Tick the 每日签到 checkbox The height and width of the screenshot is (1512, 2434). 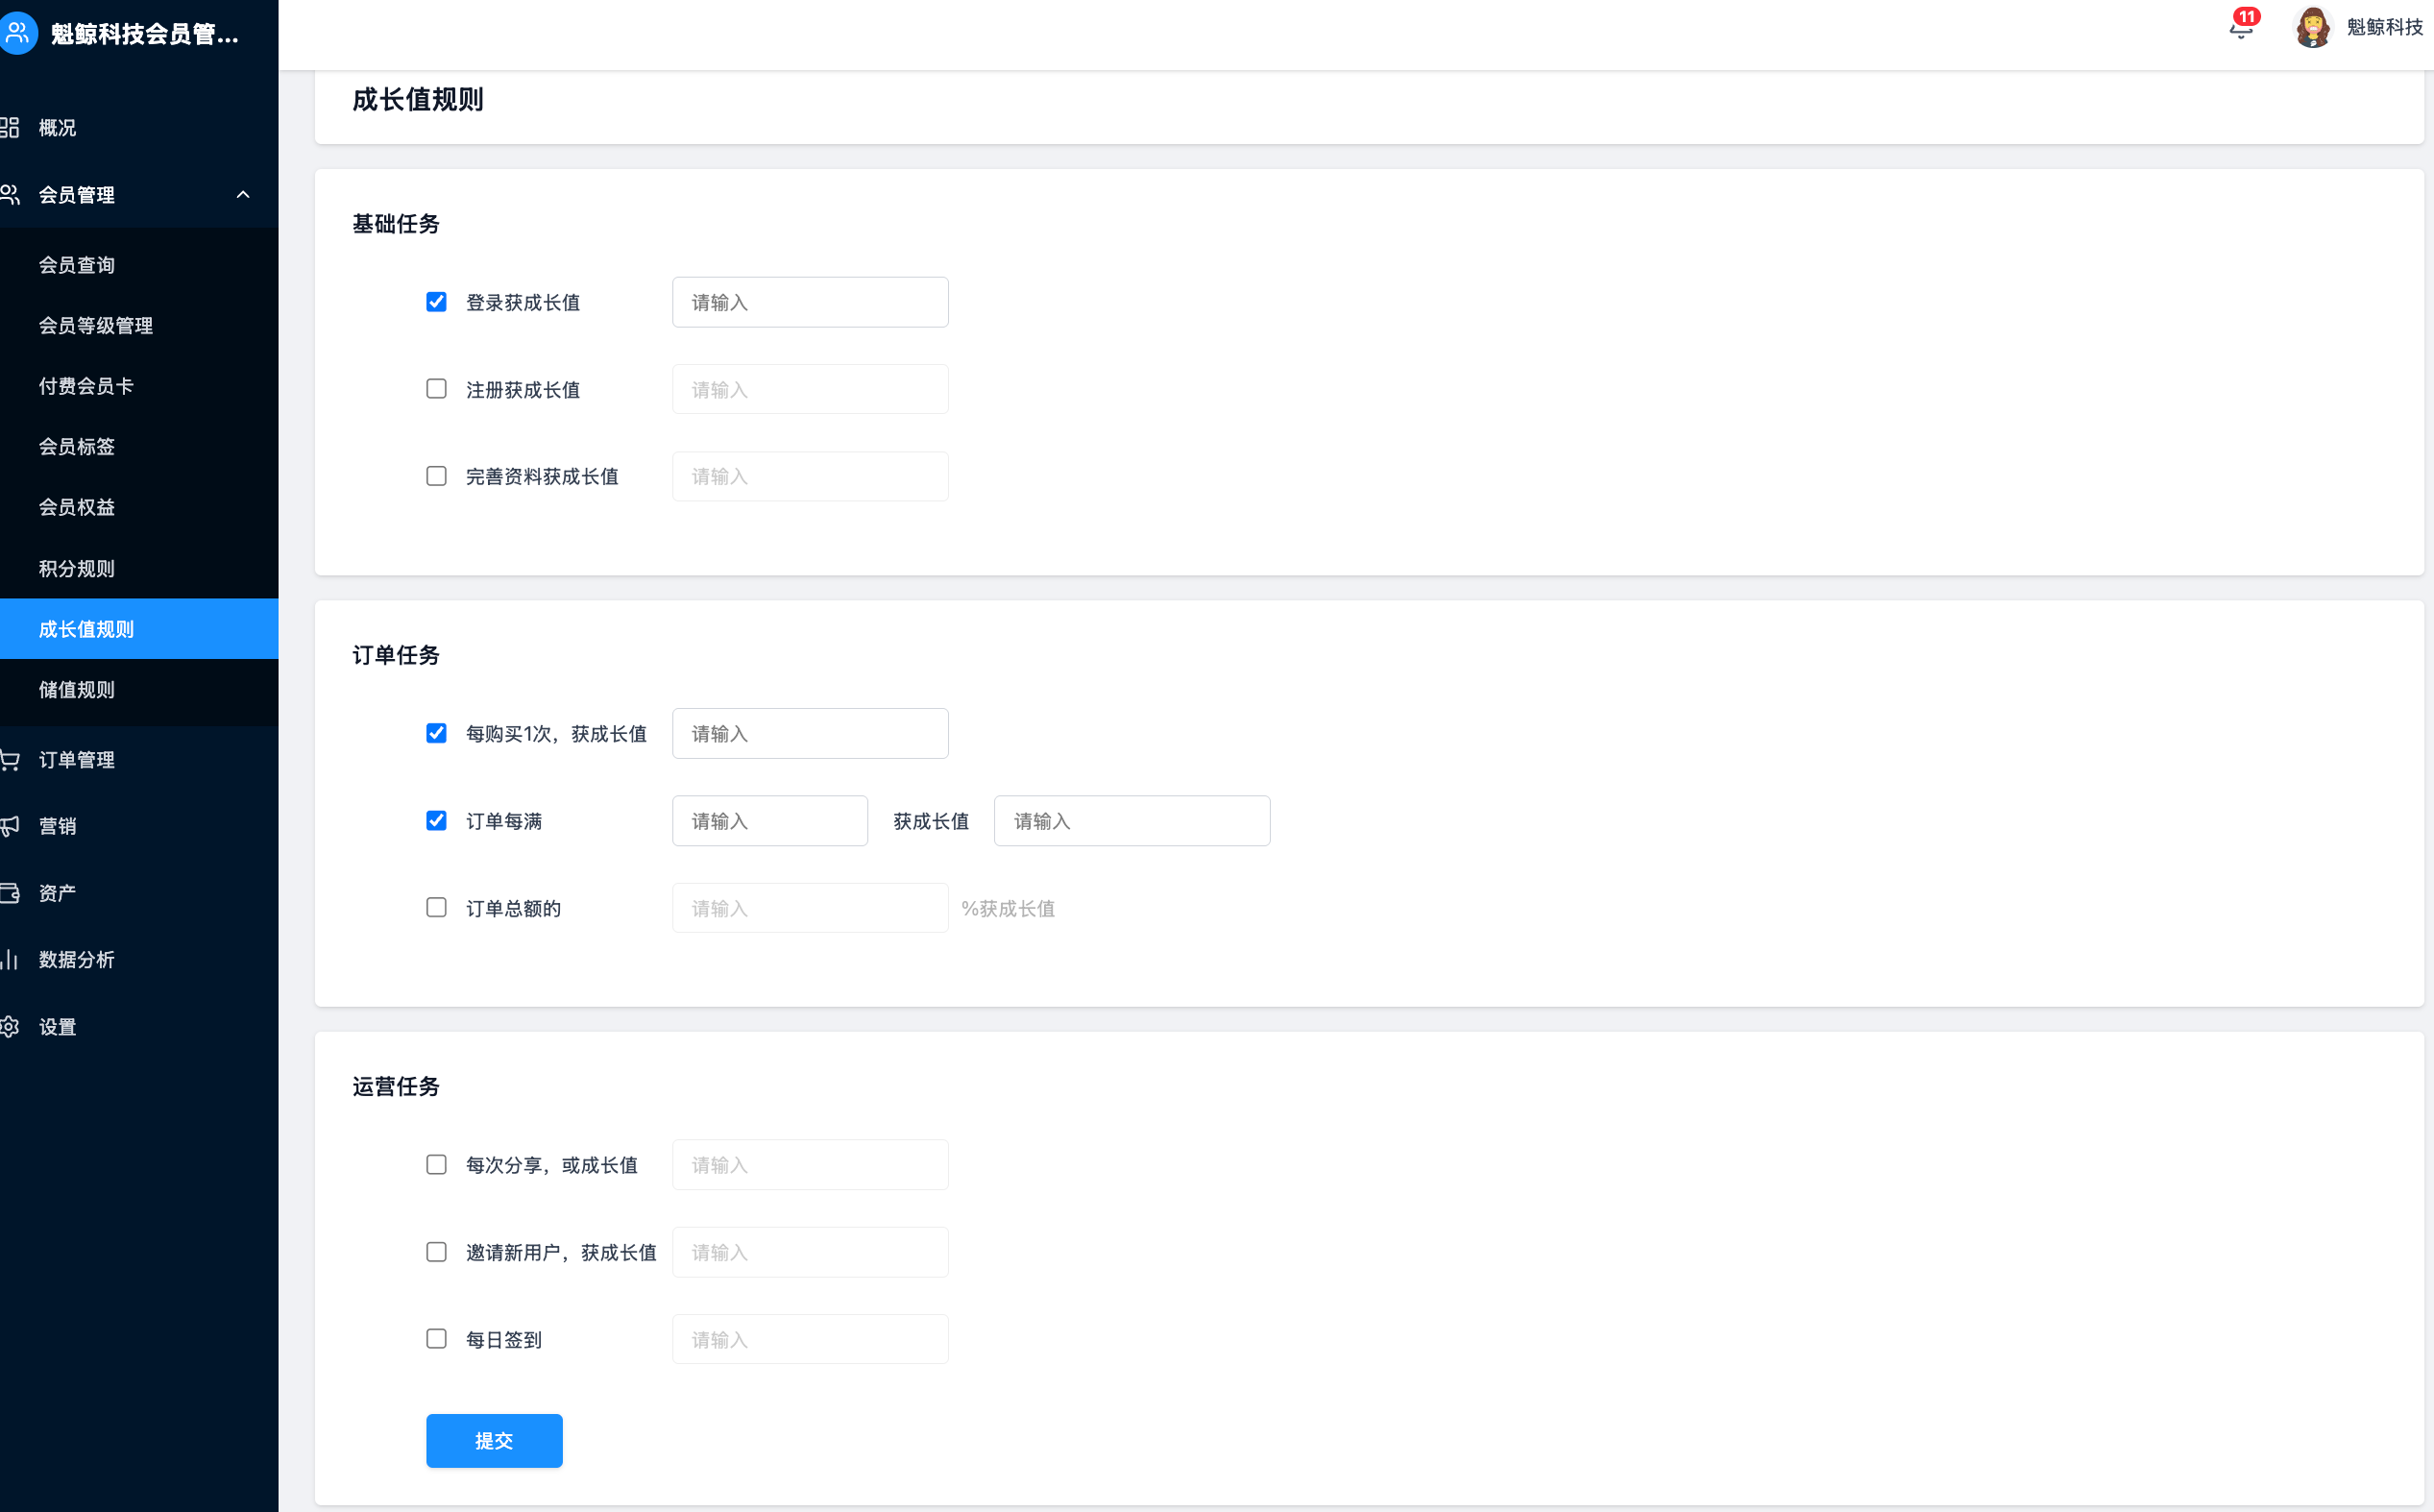pos(436,1339)
